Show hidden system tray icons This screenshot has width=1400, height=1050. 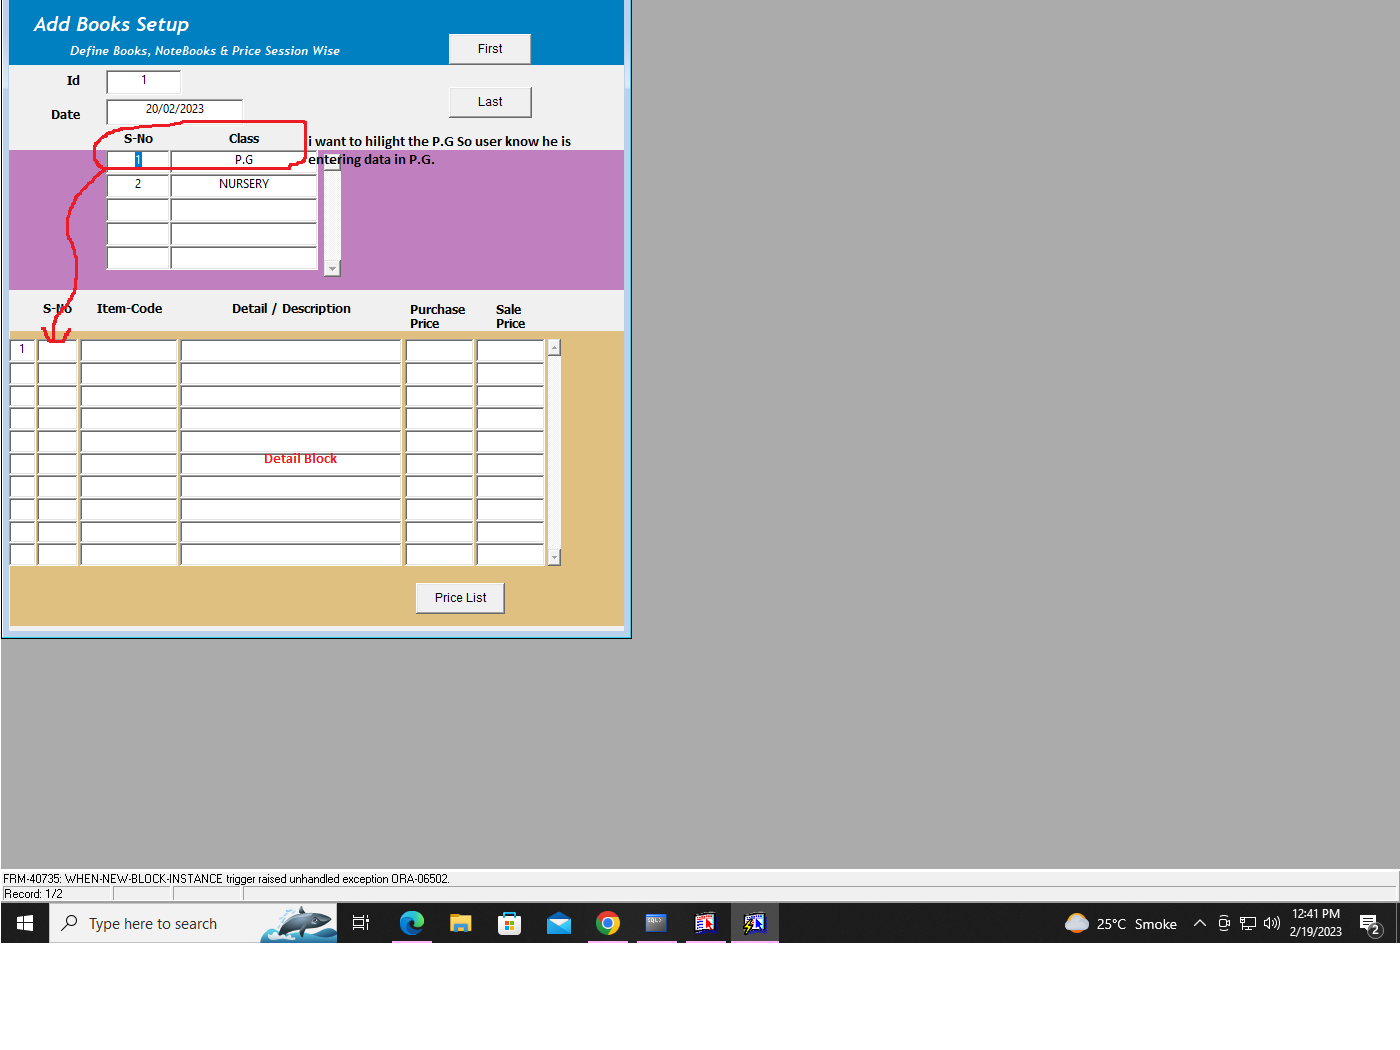pos(1199,923)
